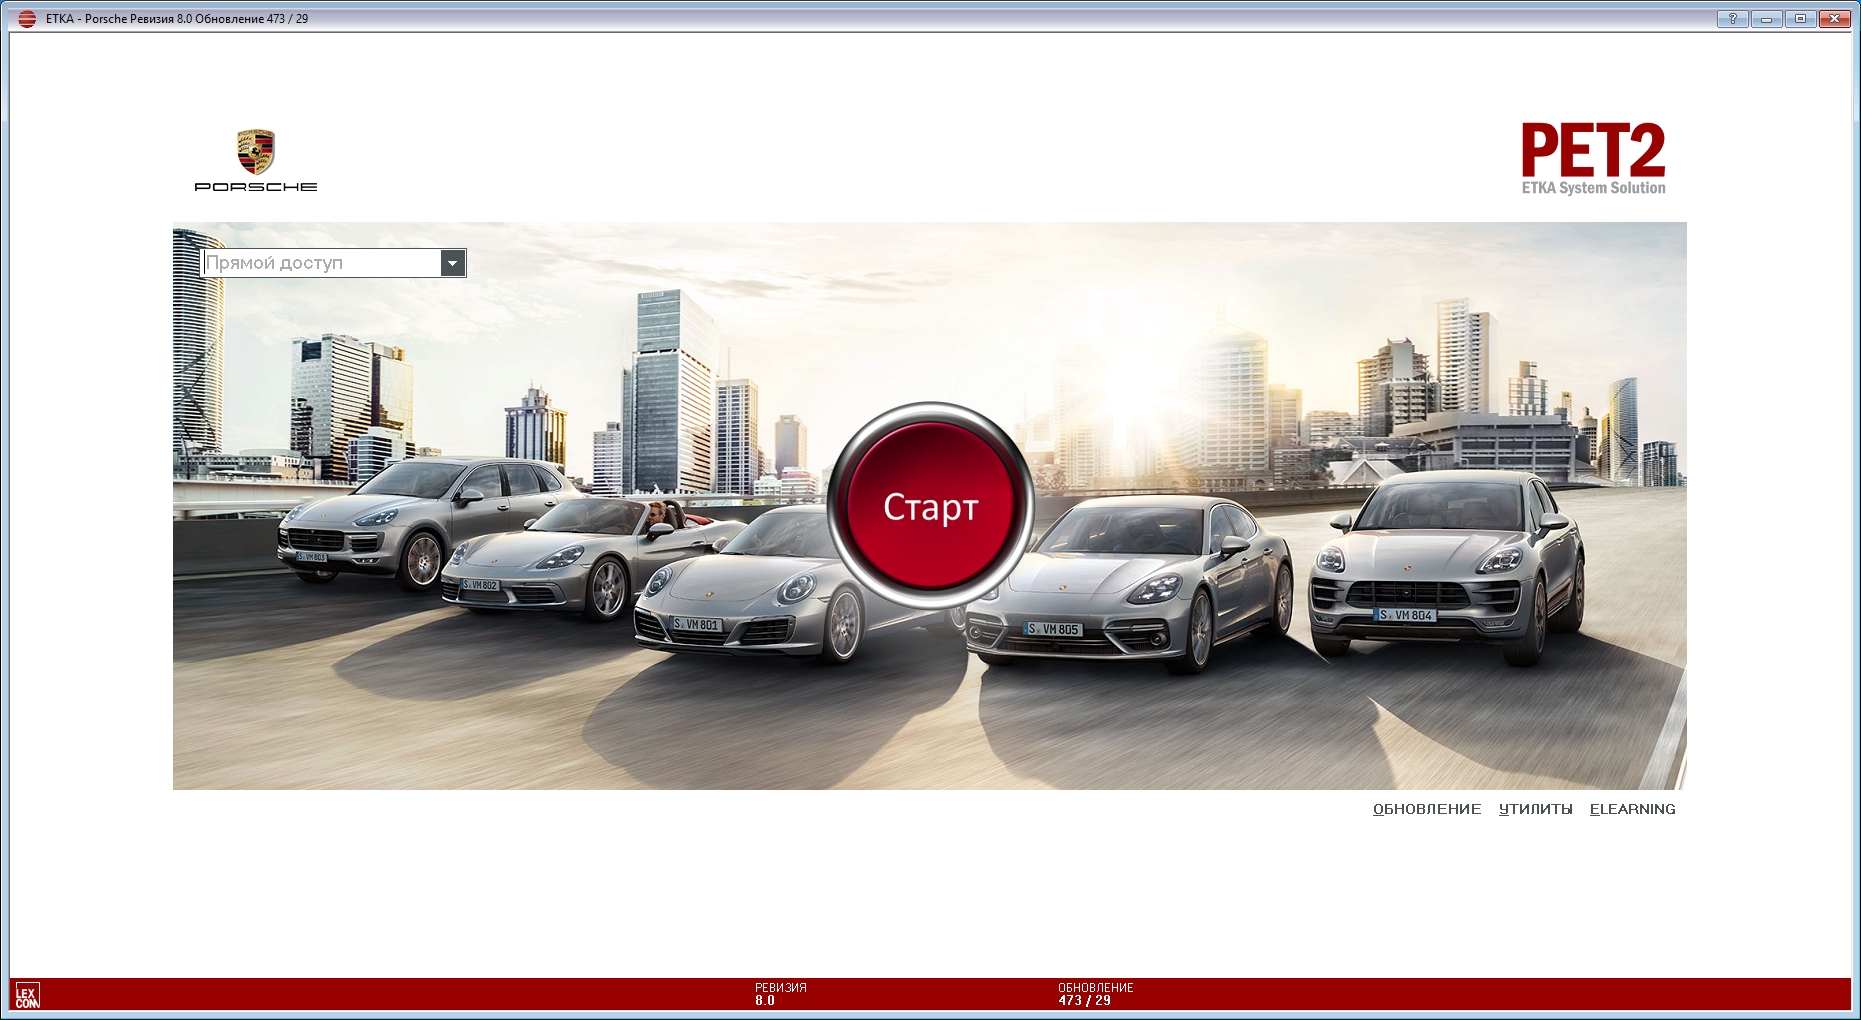1861x1020 pixels.
Task: Open the ETKA window system menu icon
Action: coord(27,19)
